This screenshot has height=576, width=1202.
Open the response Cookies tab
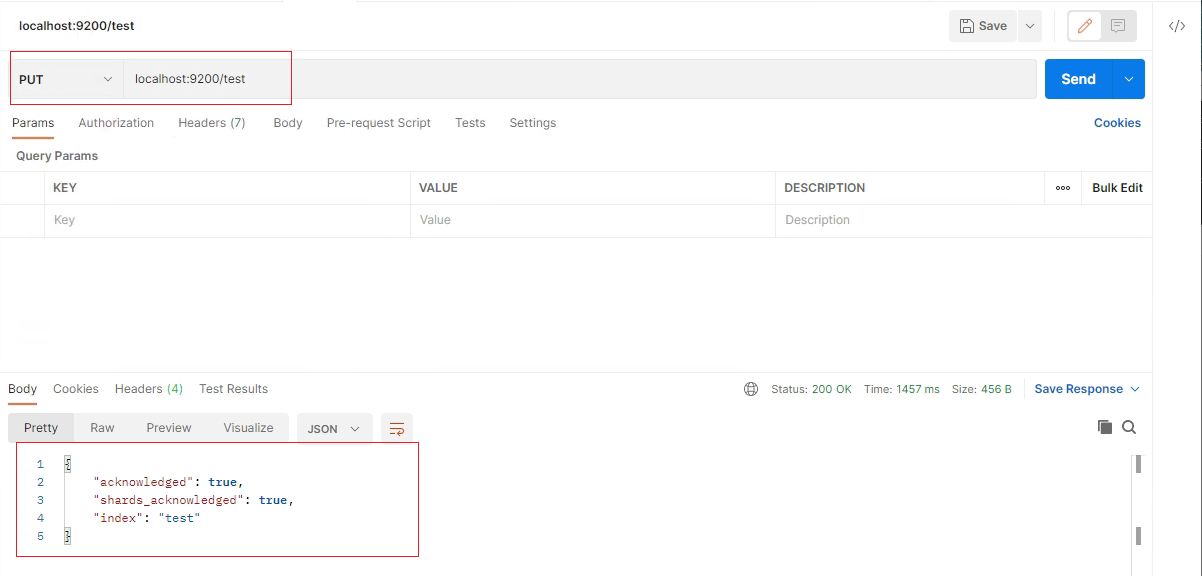(x=76, y=389)
